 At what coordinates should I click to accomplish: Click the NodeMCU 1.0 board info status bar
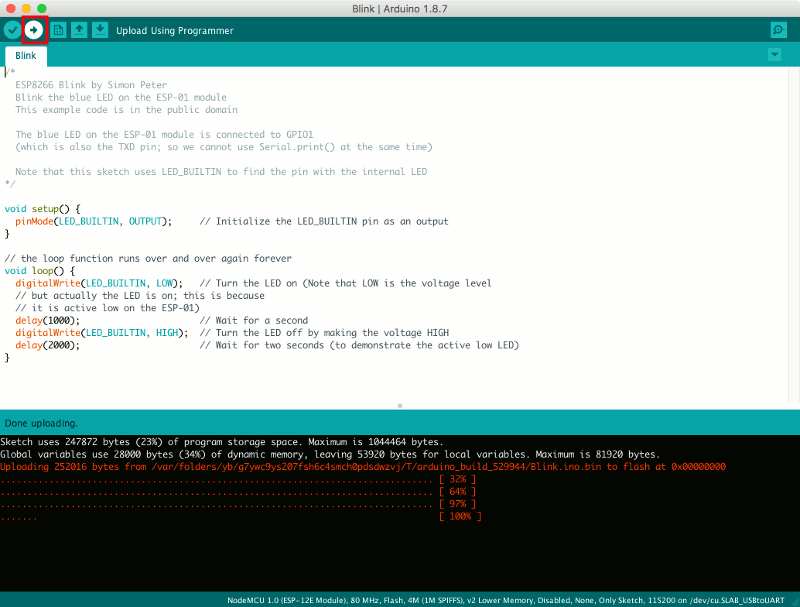506,600
